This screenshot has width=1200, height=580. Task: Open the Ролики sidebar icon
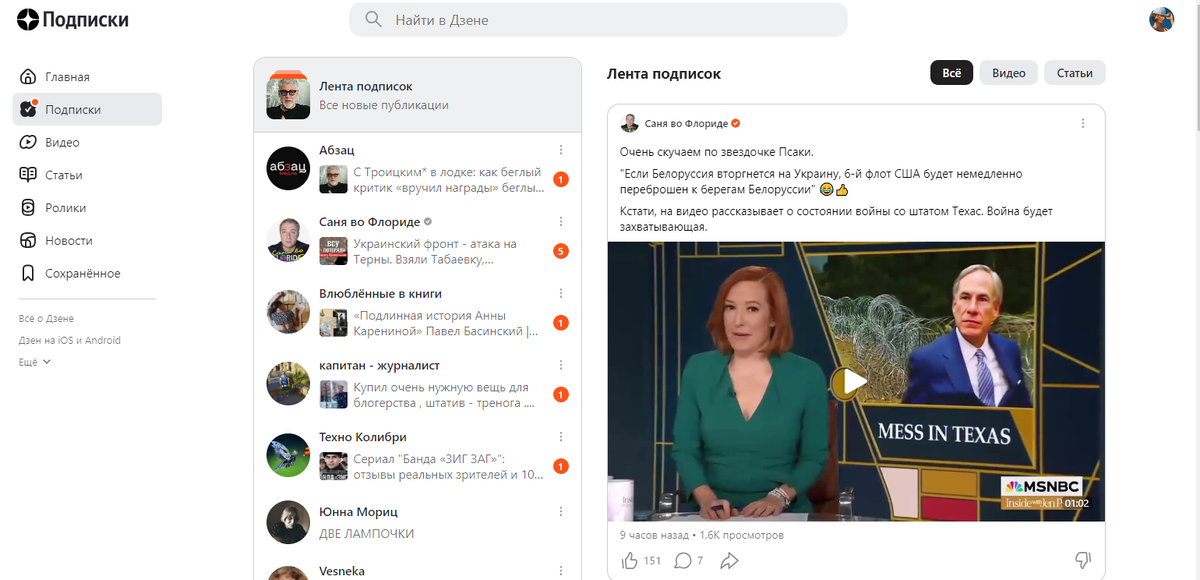(28, 208)
